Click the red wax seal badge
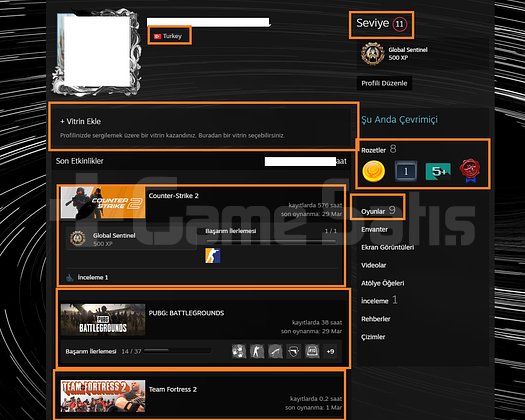Image resolution: width=525 pixels, height=420 pixels. (470, 171)
